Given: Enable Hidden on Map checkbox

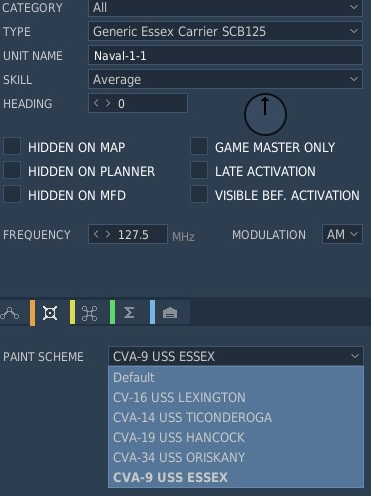Looking at the screenshot, I should (x=12, y=146).
